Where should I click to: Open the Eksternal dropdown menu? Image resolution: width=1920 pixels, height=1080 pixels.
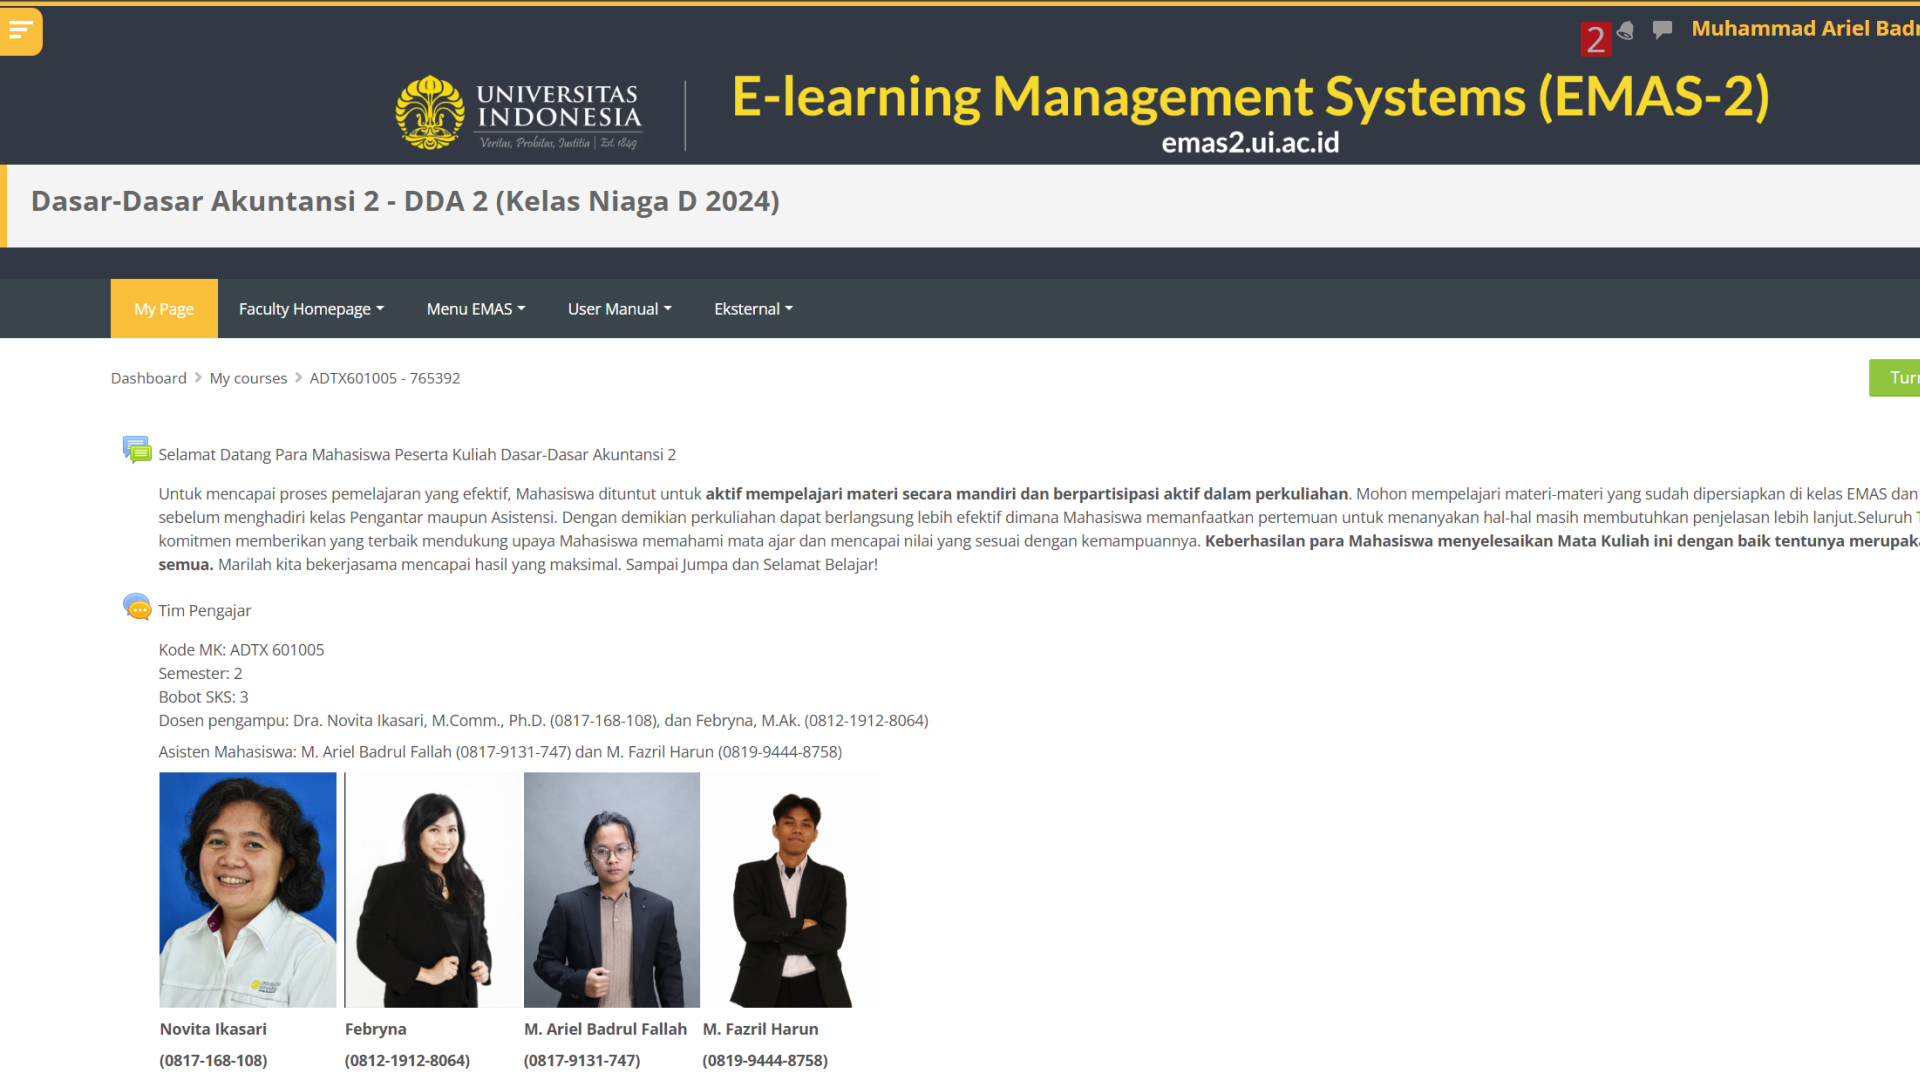[x=753, y=309]
